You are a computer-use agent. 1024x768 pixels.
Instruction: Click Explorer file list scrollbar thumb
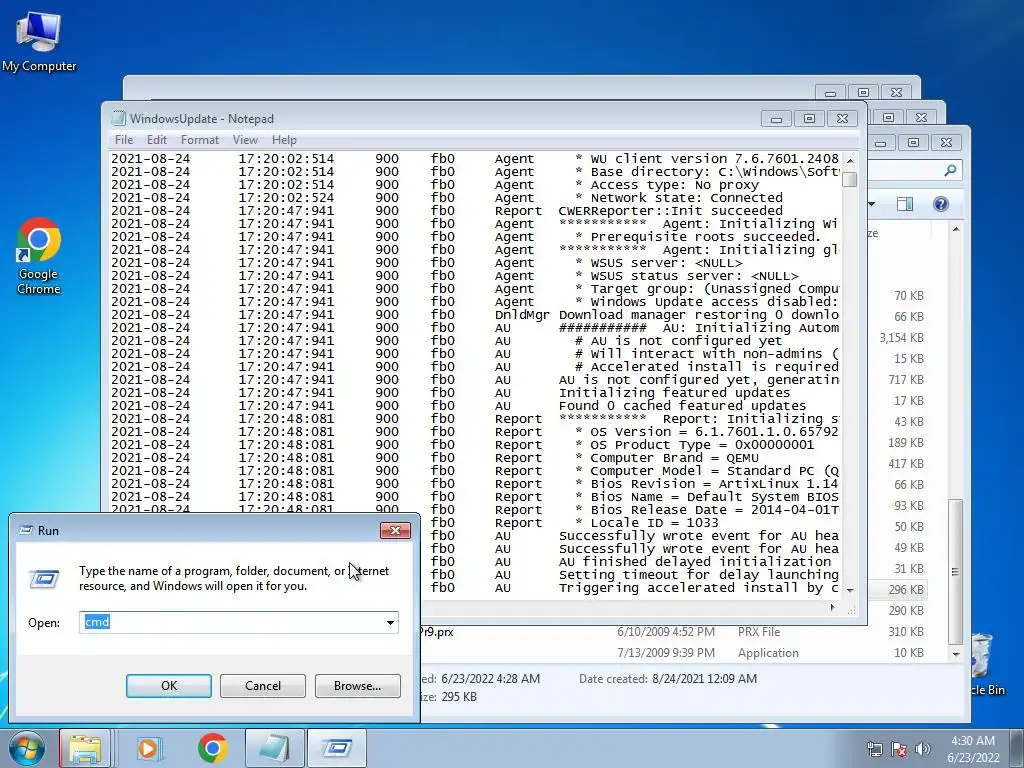(955, 571)
